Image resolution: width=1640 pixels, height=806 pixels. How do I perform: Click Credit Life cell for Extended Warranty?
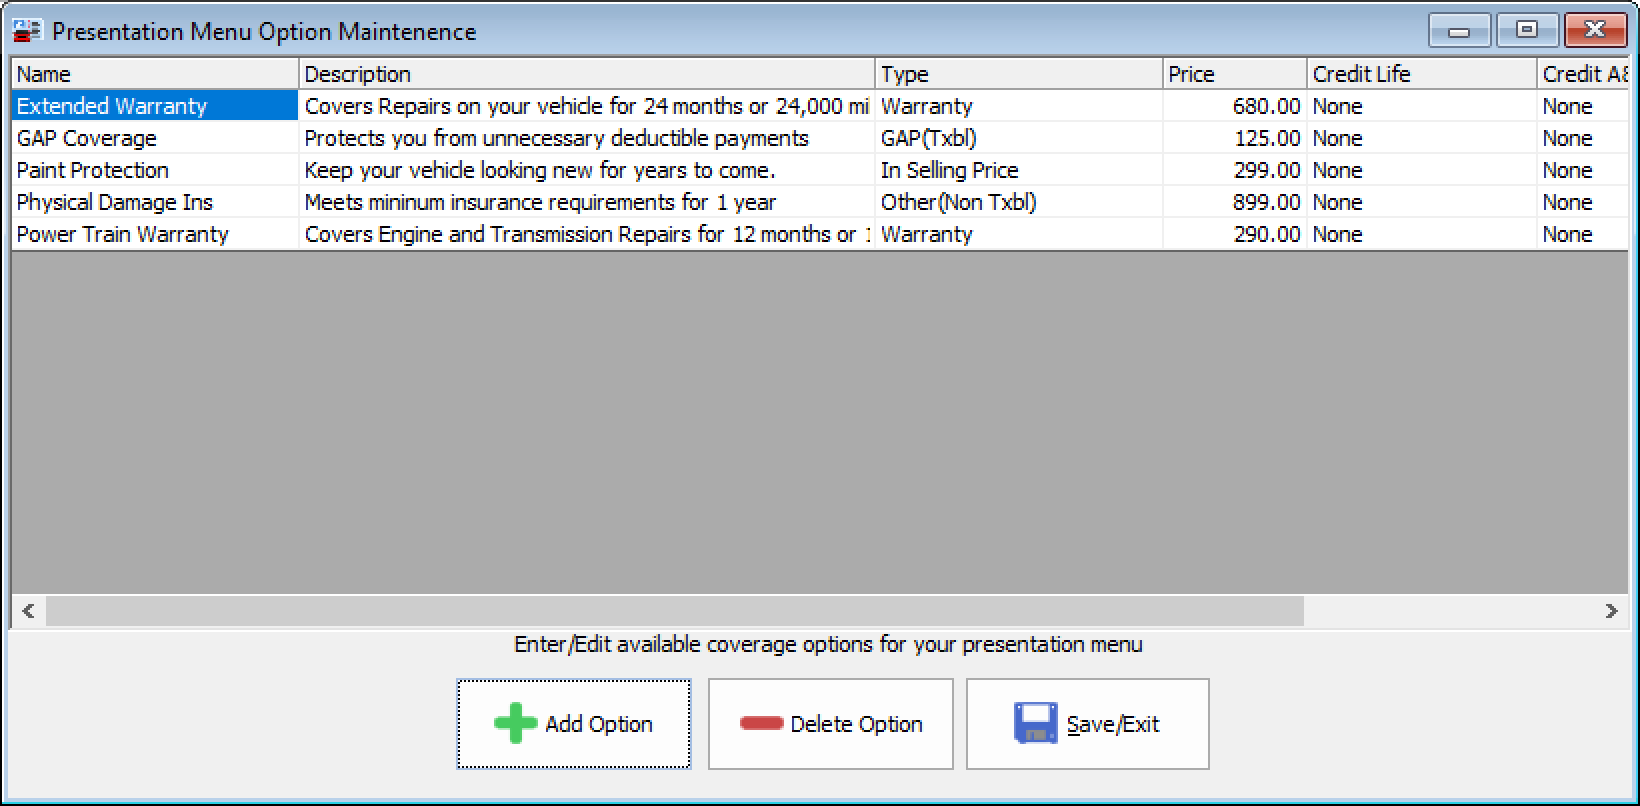point(1338,106)
